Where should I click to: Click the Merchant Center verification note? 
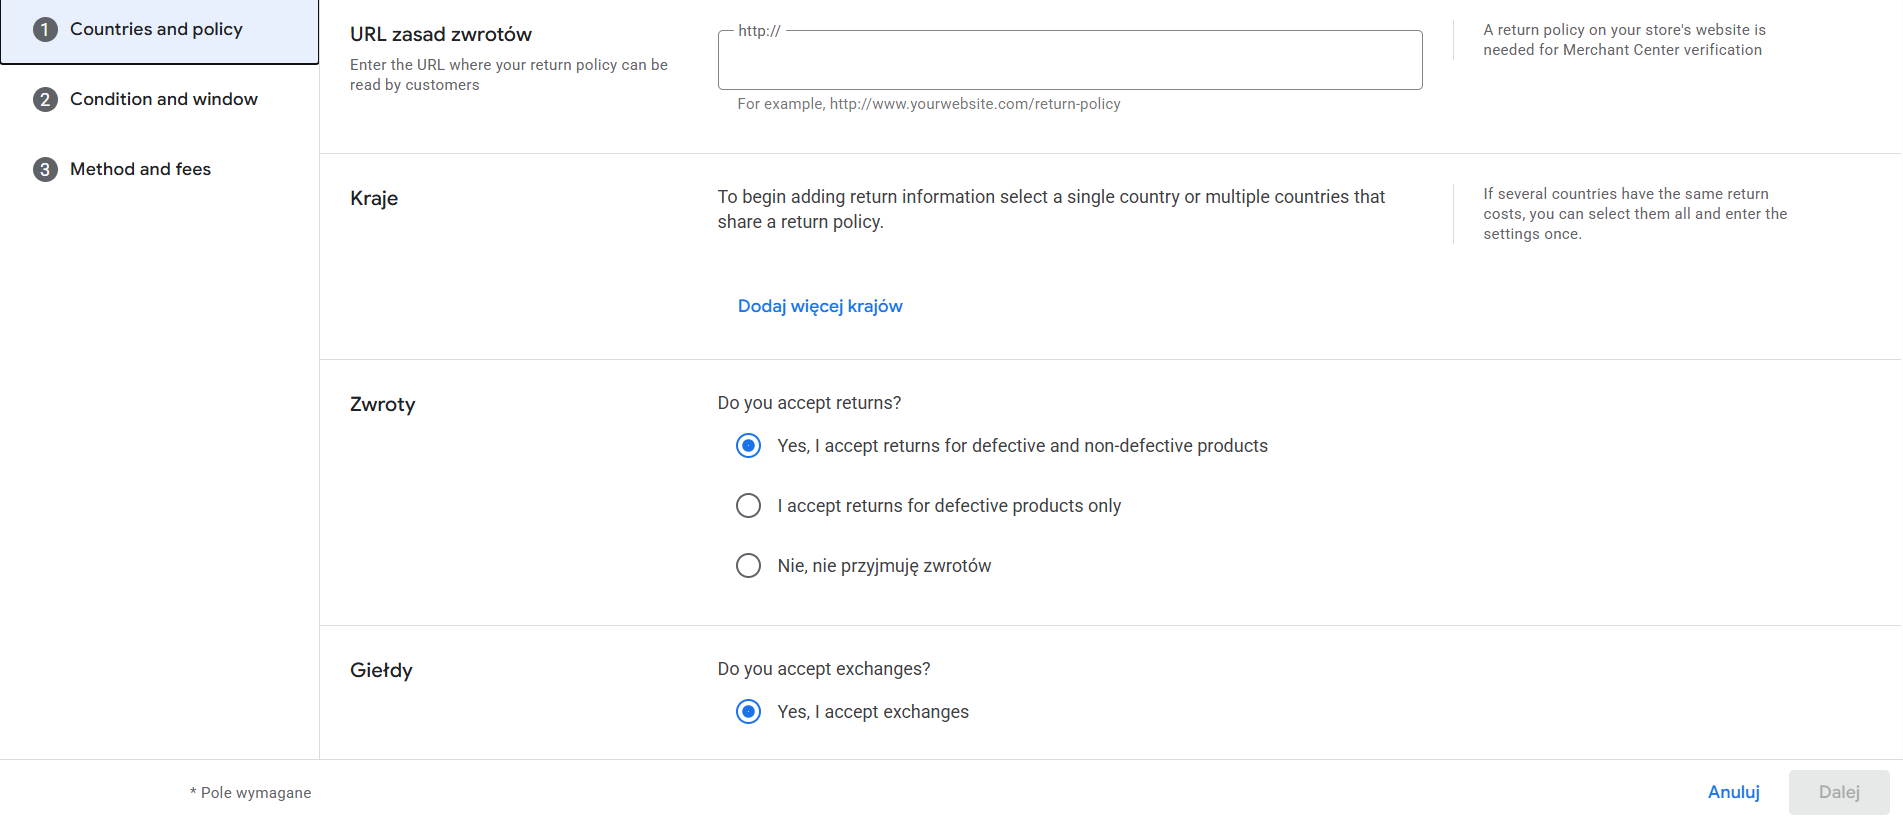tap(1624, 40)
